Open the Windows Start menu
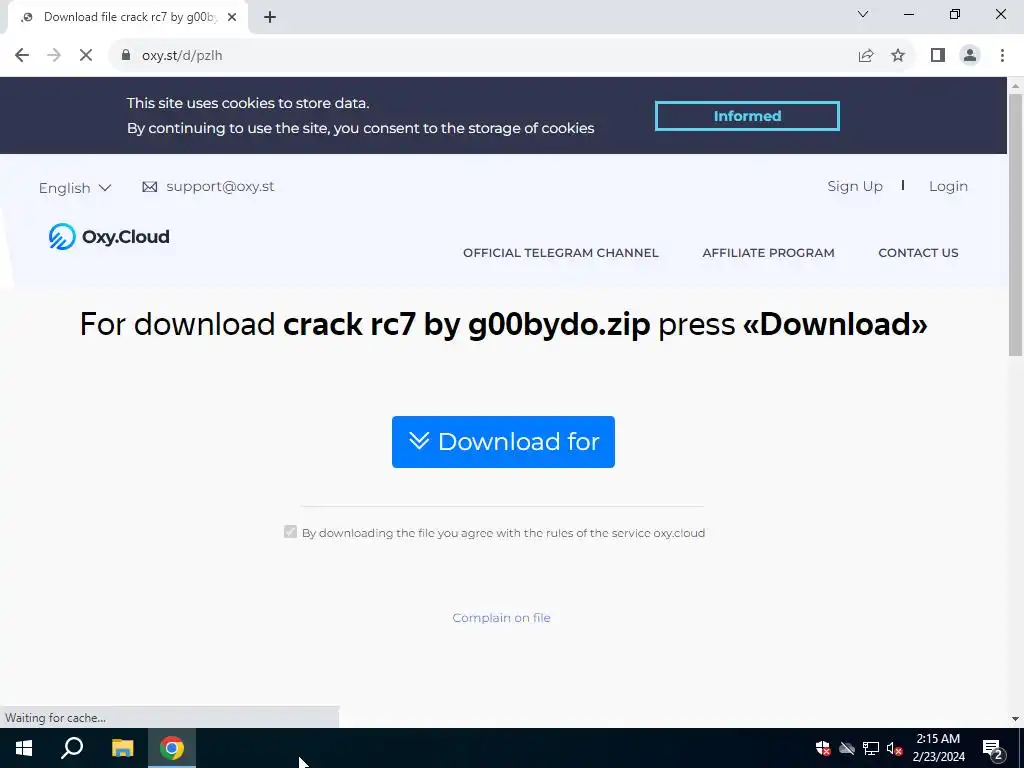This screenshot has width=1024, height=768. 24,748
